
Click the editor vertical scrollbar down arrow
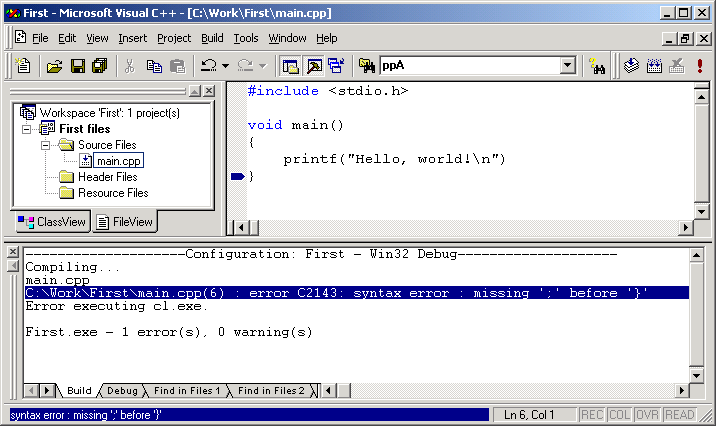tap(701, 211)
